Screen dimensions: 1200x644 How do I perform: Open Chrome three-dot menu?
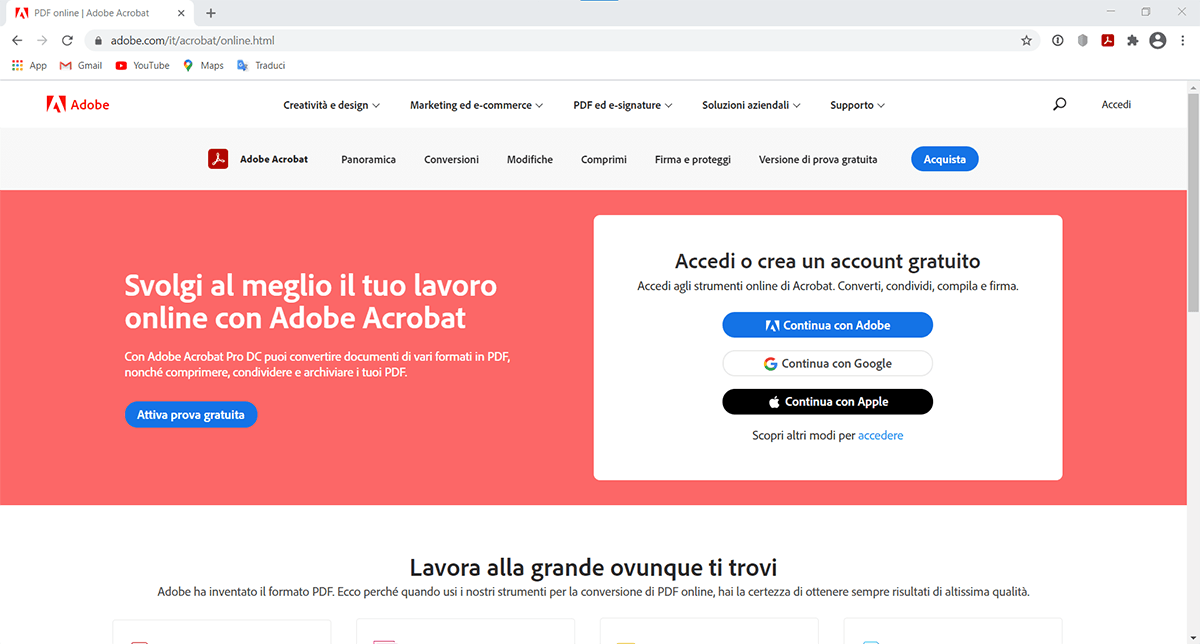pyautogui.click(x=1183, y=41)
